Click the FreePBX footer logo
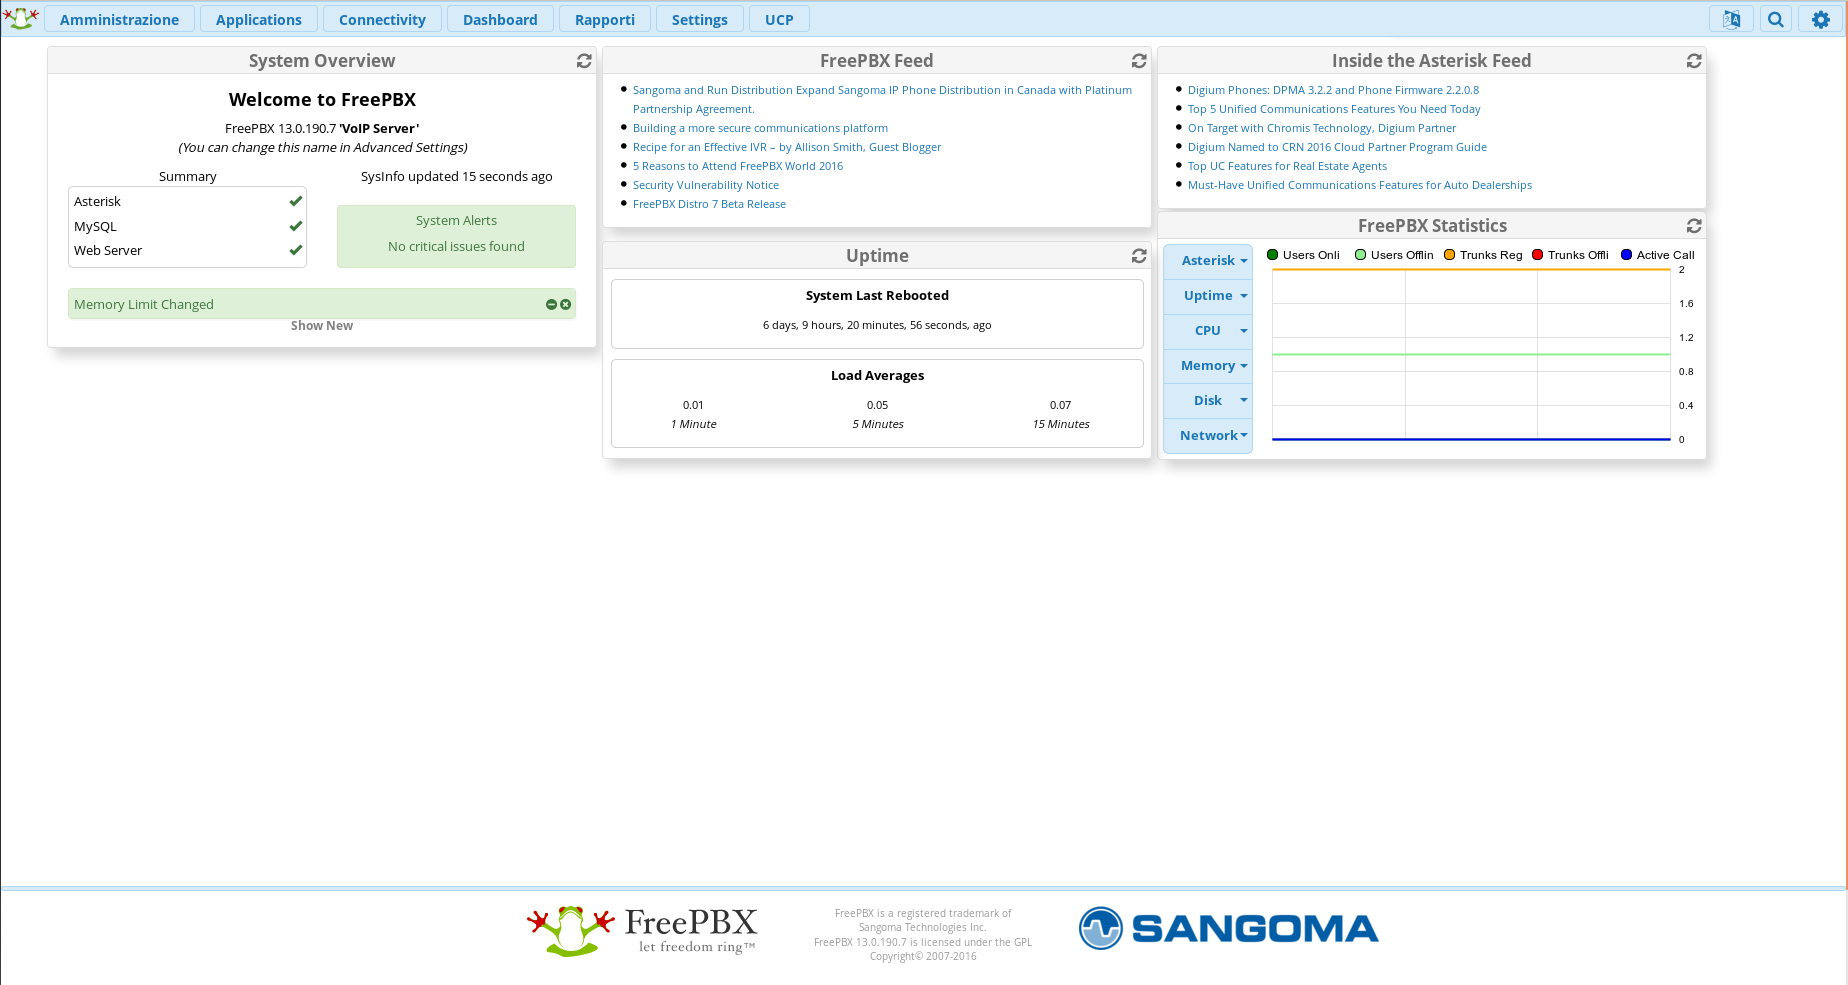Viewport: 1848px width, 985px height. pyautogui.click(x=642, y=930)
